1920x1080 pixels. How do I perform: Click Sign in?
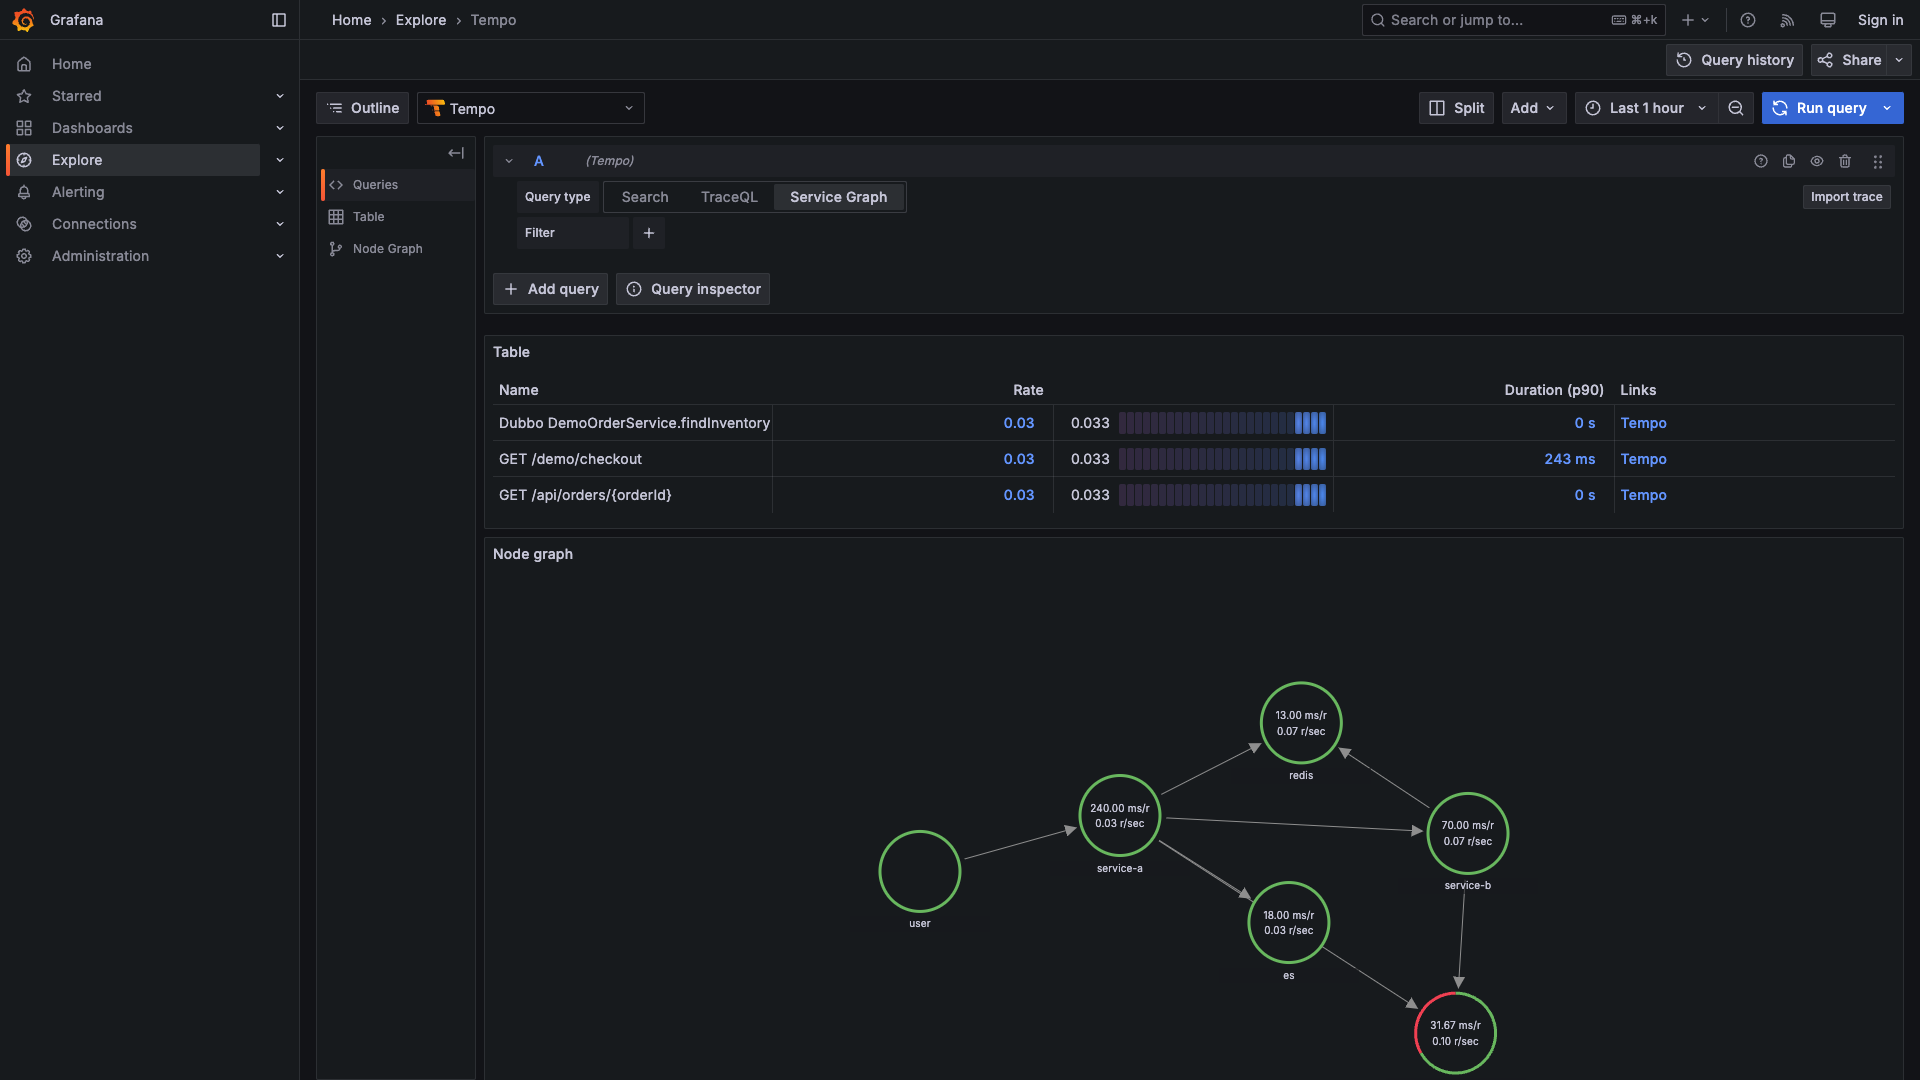point(1880,20)
